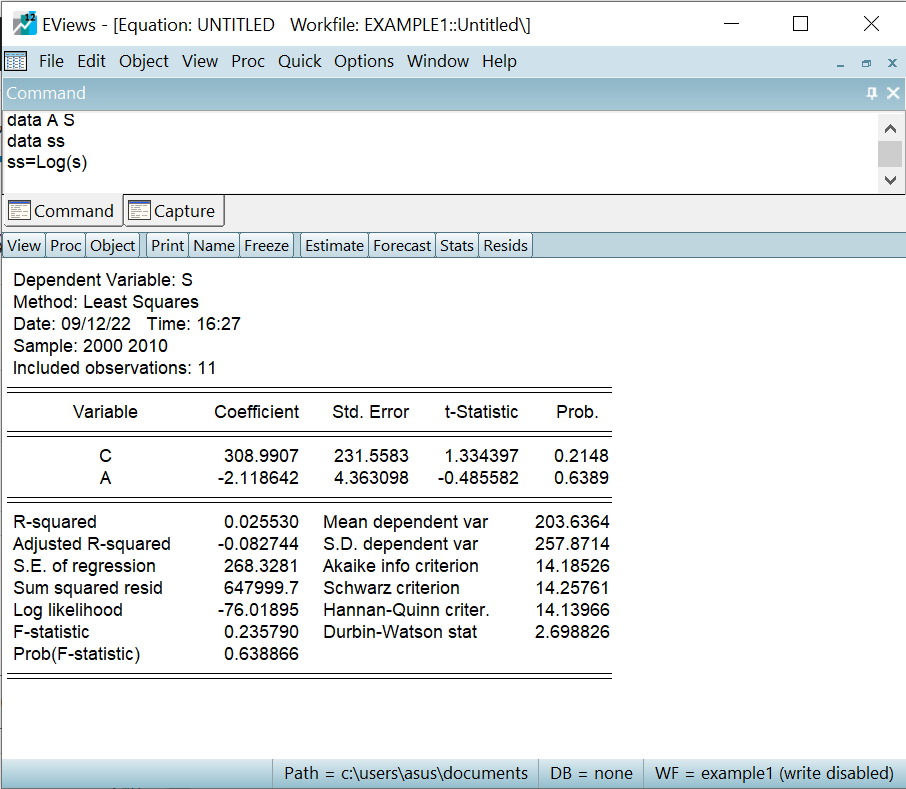
Task: Close the Command pane with X icon
Action: 893,93
